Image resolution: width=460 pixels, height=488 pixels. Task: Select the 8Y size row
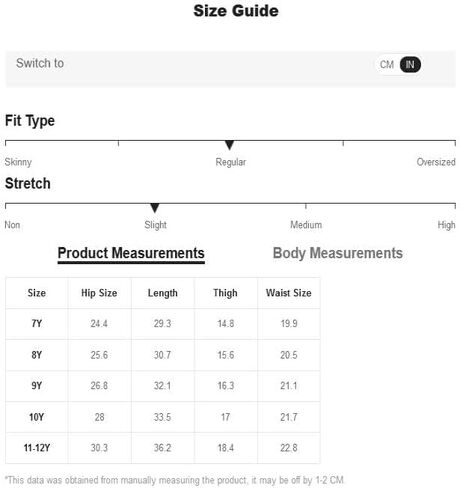tap(163, 355)
